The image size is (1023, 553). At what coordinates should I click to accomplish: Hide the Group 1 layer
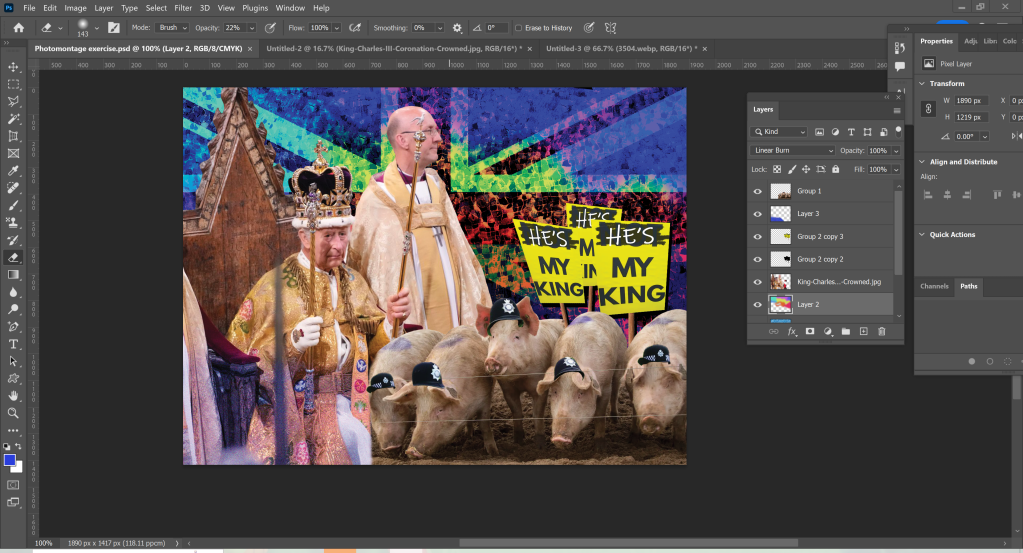coord(757,191)
